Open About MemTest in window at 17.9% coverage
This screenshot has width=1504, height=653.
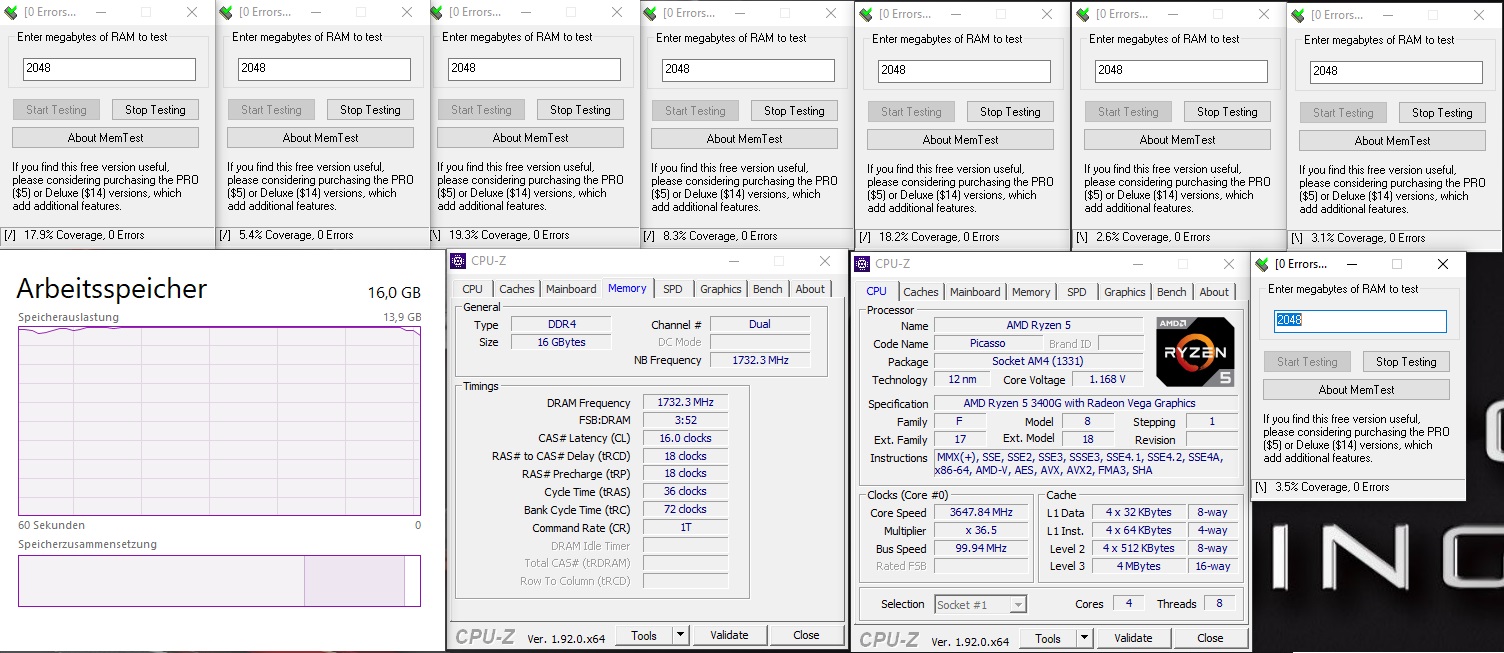click(105, 138)
